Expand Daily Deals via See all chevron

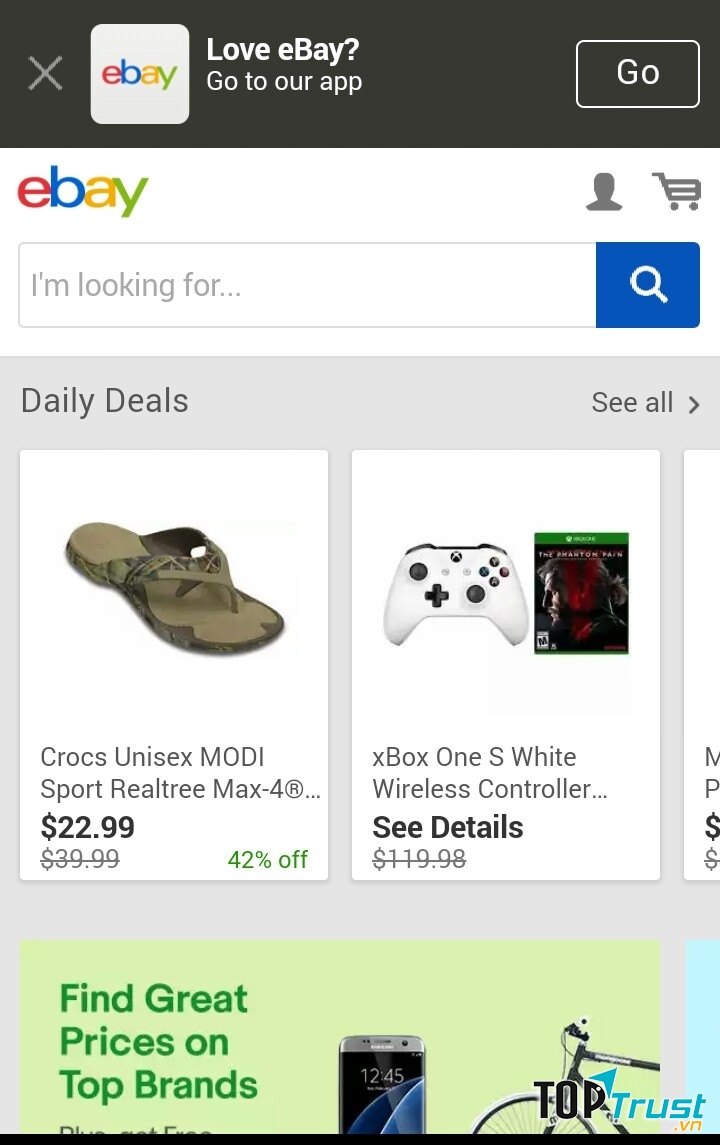[693, 403]
